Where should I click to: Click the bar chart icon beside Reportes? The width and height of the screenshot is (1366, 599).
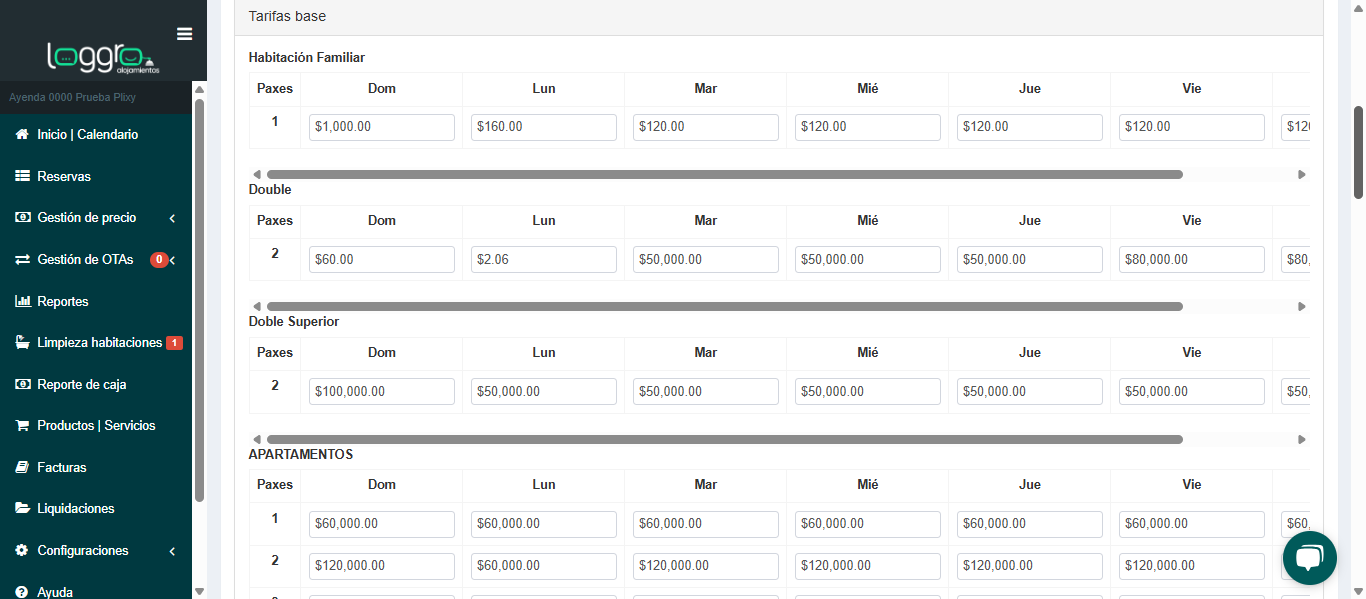22,301
